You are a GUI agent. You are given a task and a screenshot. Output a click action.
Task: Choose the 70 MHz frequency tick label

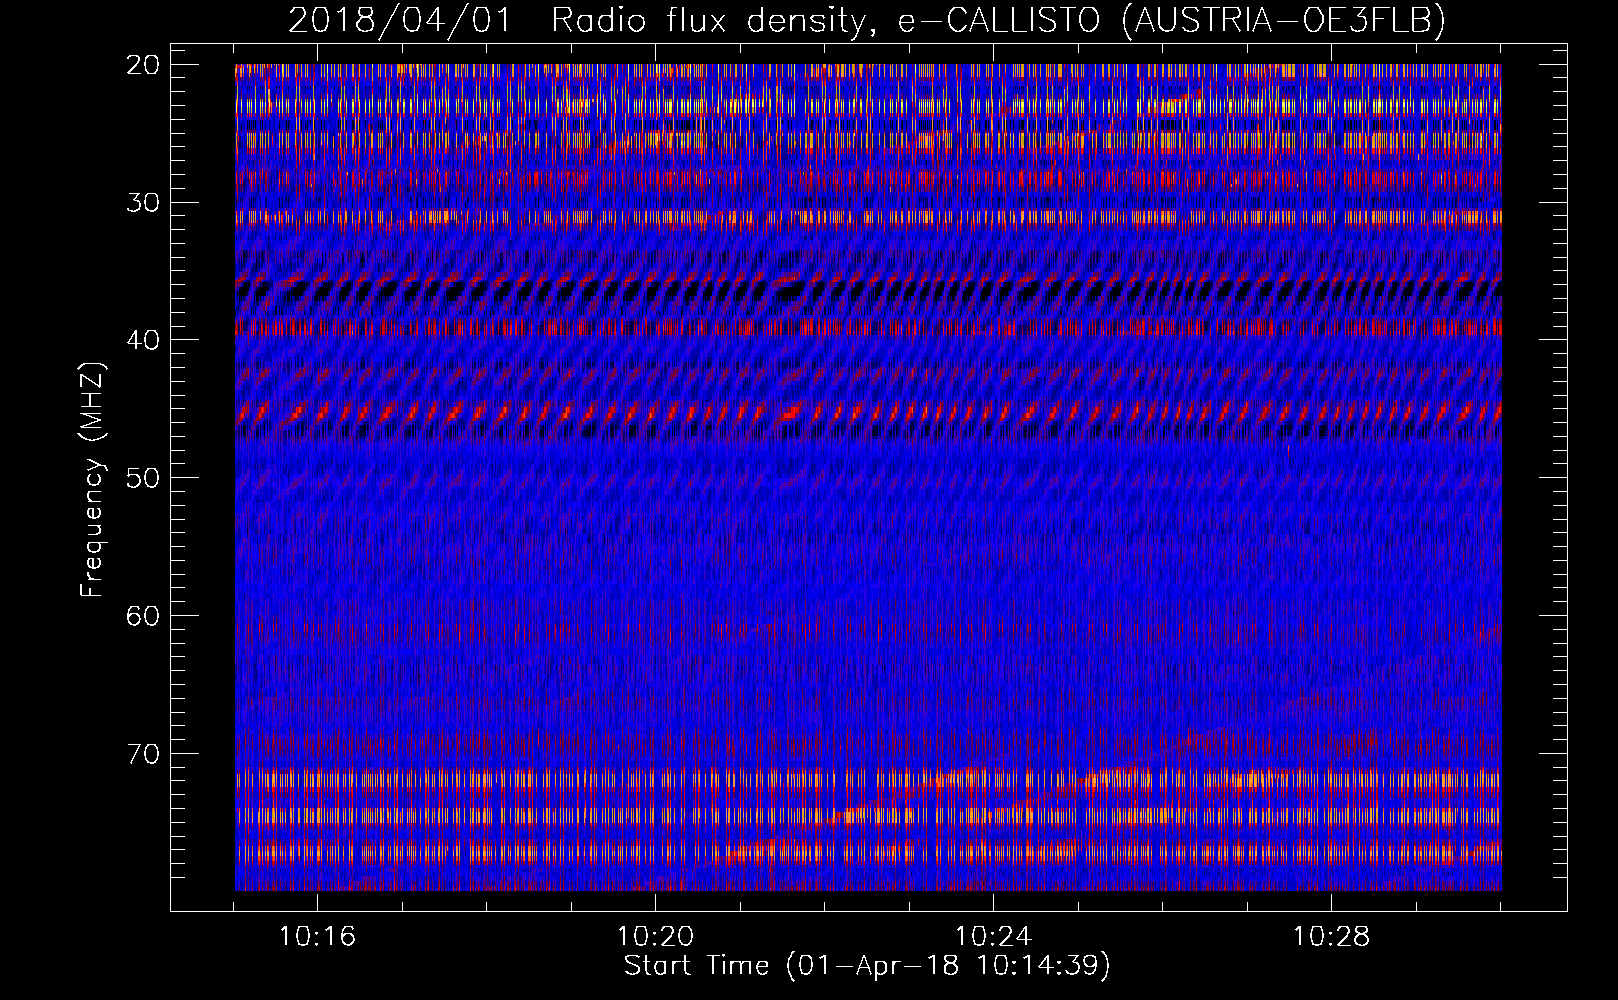click(x=144, y=753)
